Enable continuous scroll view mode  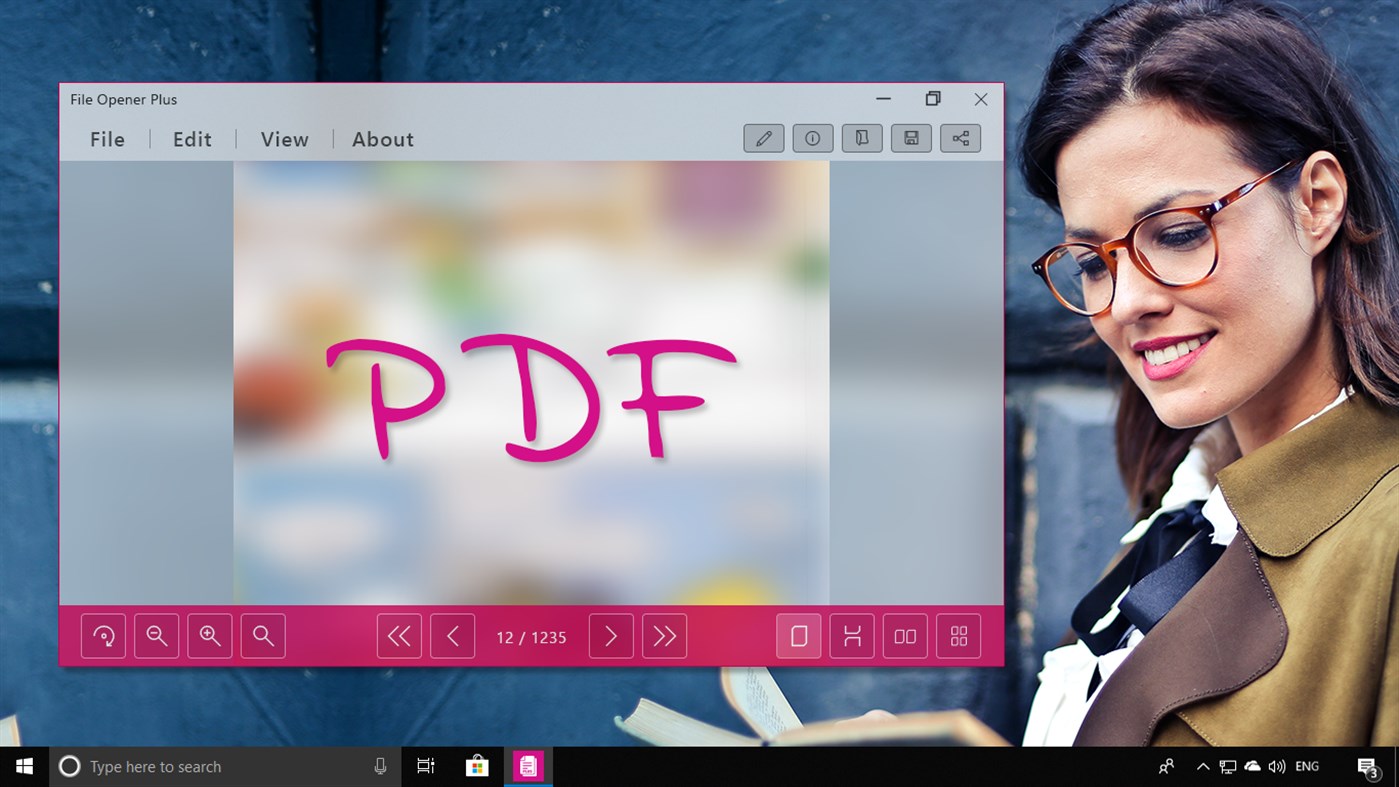point(851,635)
